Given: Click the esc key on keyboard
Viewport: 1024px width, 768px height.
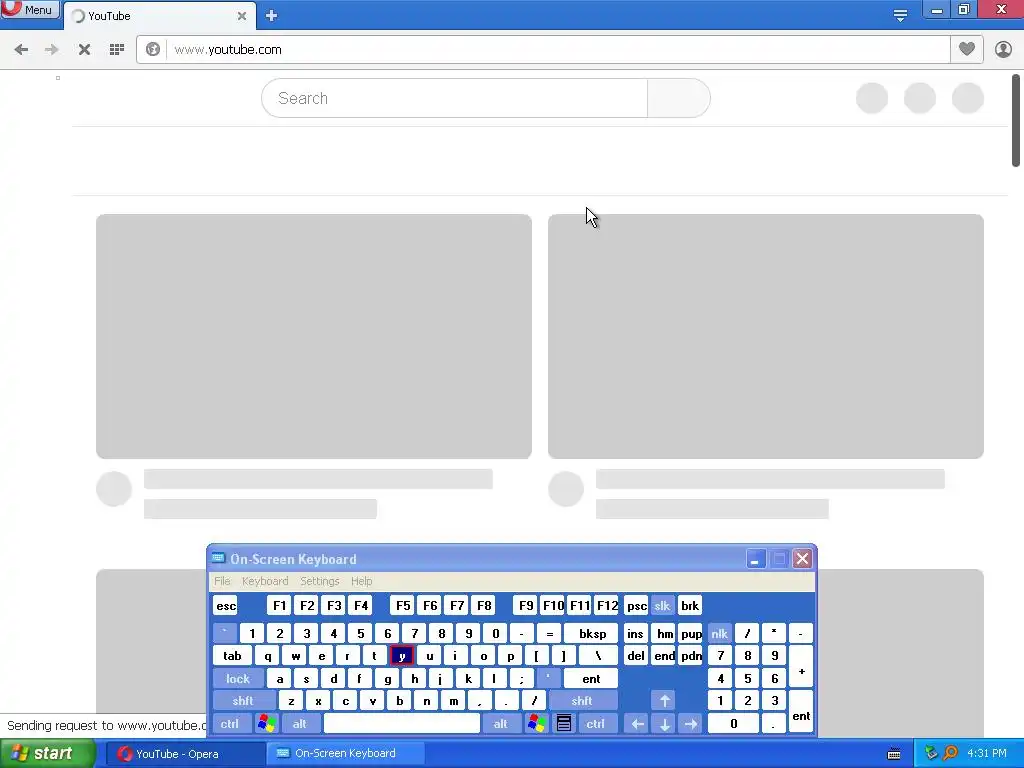Looking at the screenshot, I should (x=226, y=605).
